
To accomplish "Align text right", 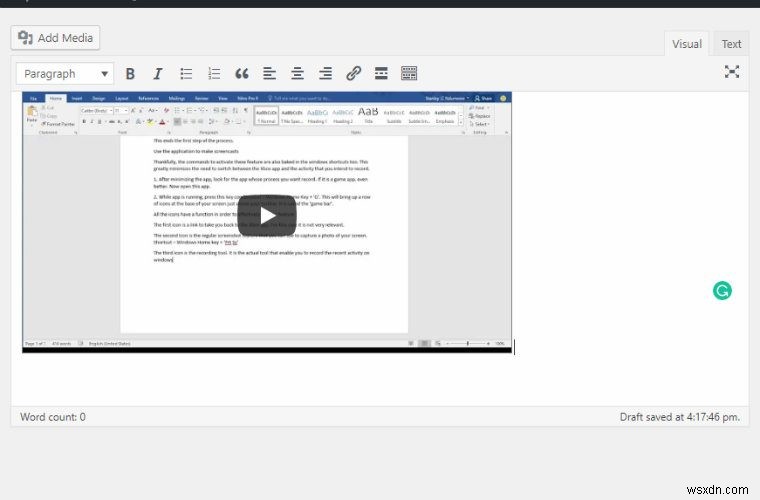I will 325,74.
